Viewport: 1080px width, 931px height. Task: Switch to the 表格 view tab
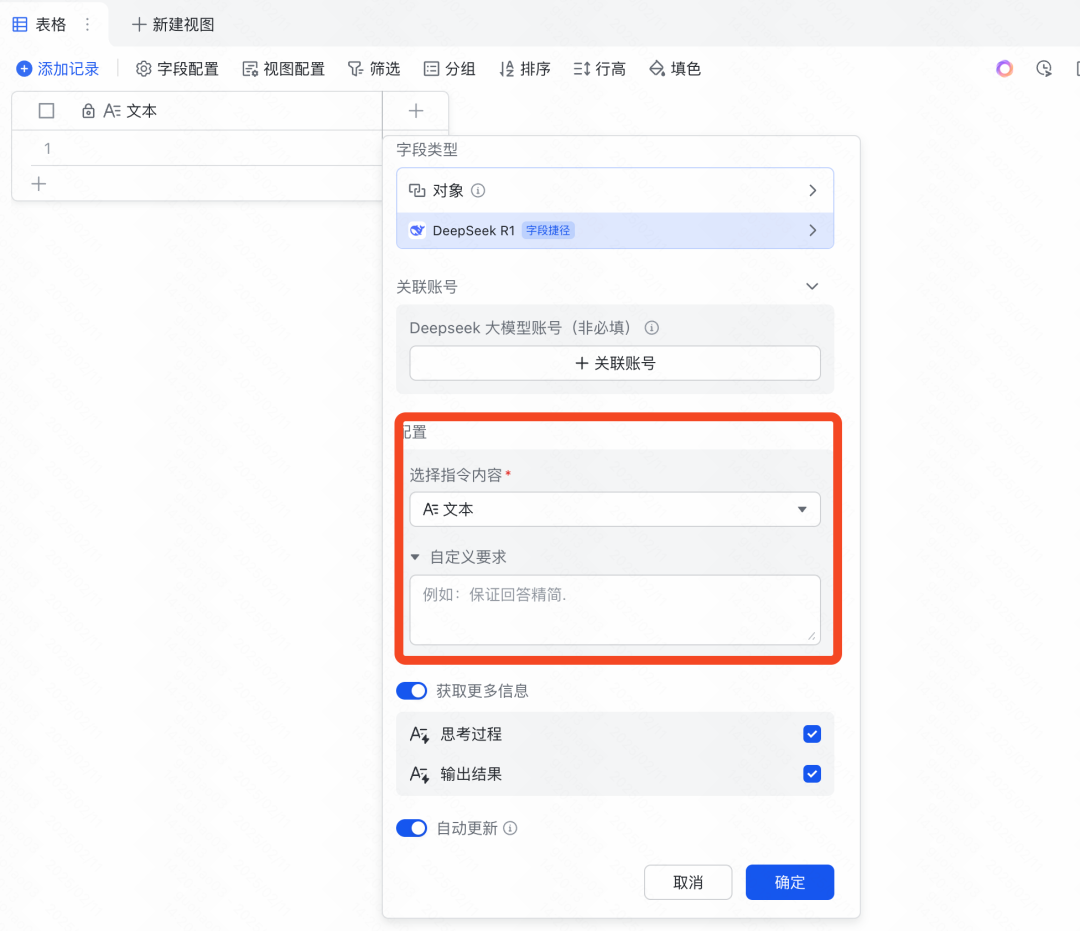pyautogui.click(x=40, y=24)
